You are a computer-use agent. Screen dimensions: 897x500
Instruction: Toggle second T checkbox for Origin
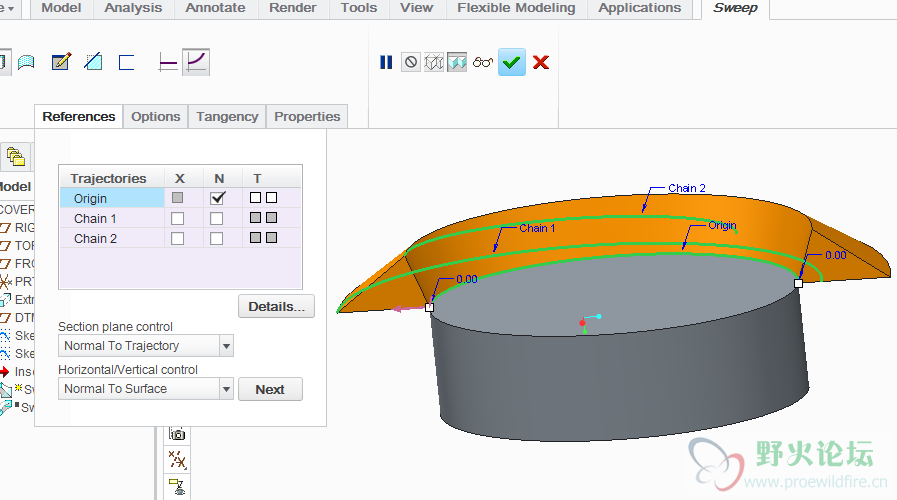[x=272, y=197]
